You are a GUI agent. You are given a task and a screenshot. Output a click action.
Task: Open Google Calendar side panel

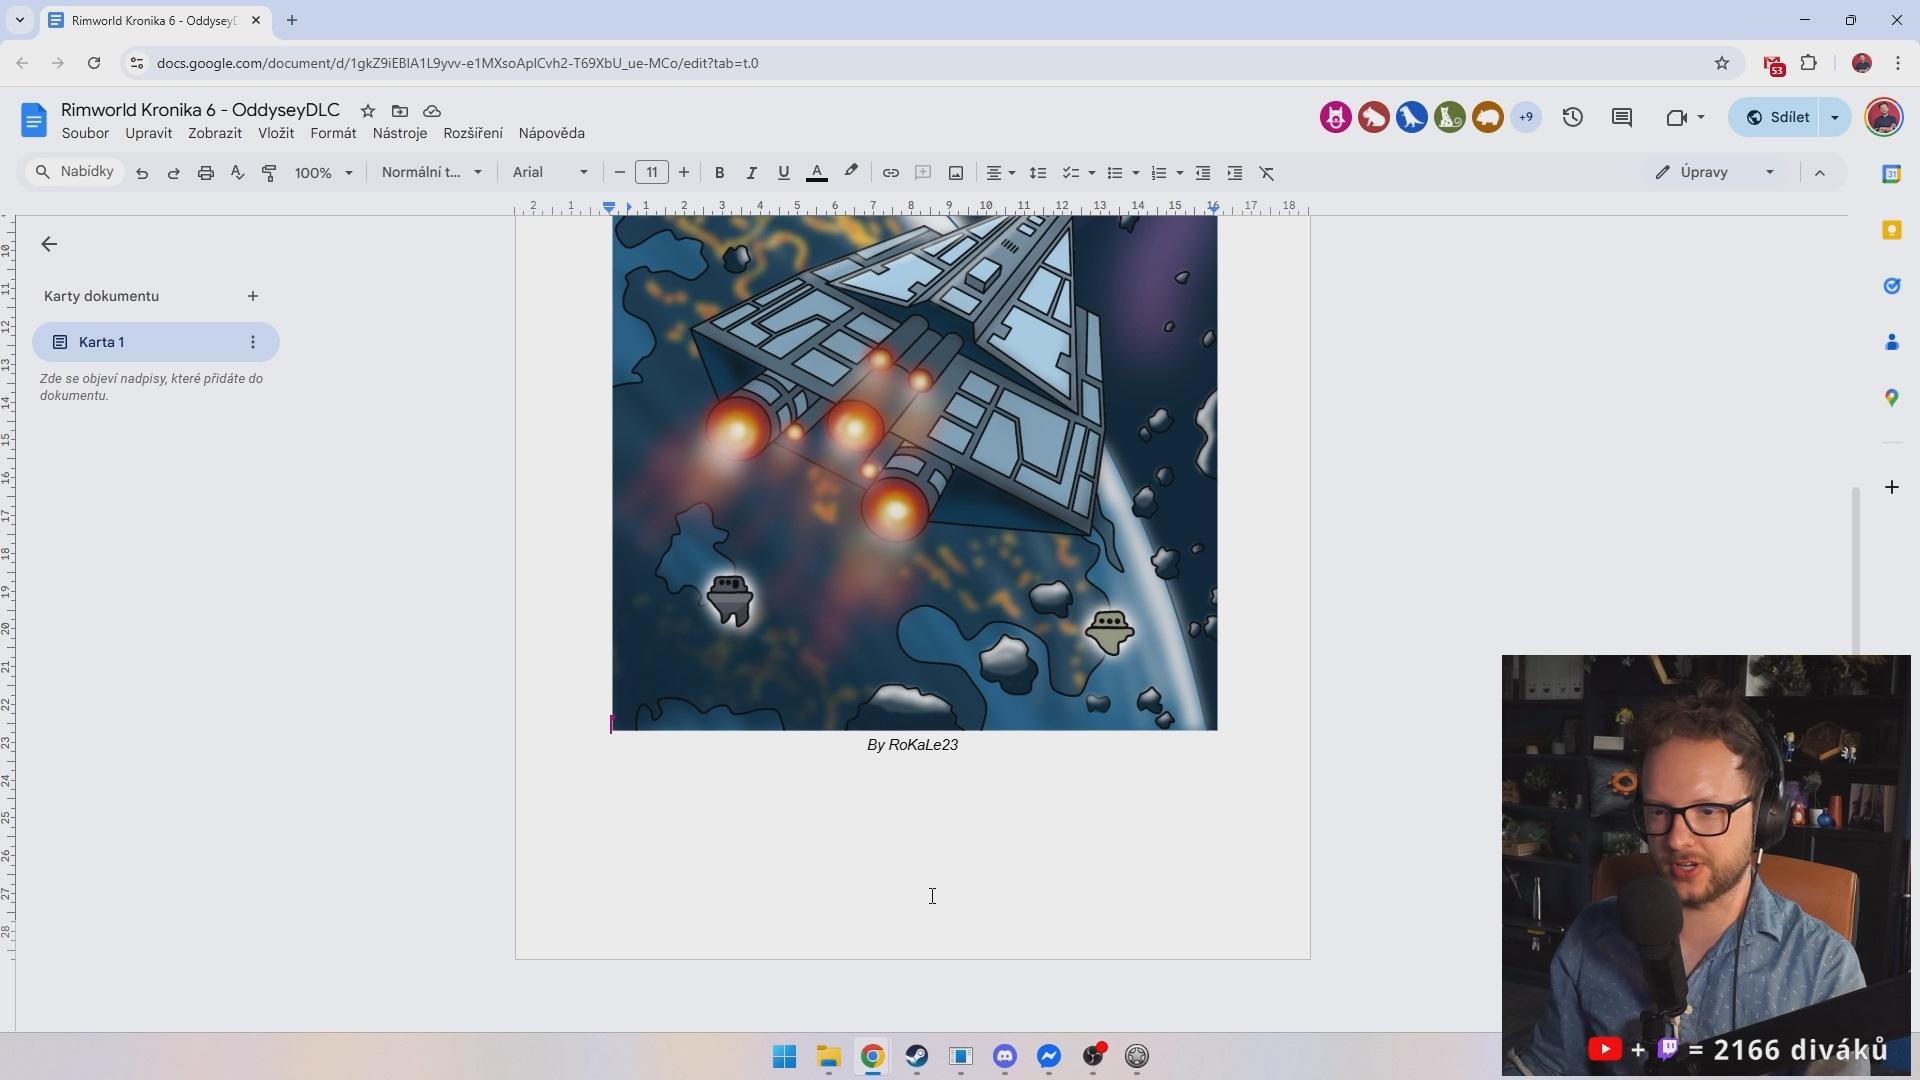(x=1892, y=174)
